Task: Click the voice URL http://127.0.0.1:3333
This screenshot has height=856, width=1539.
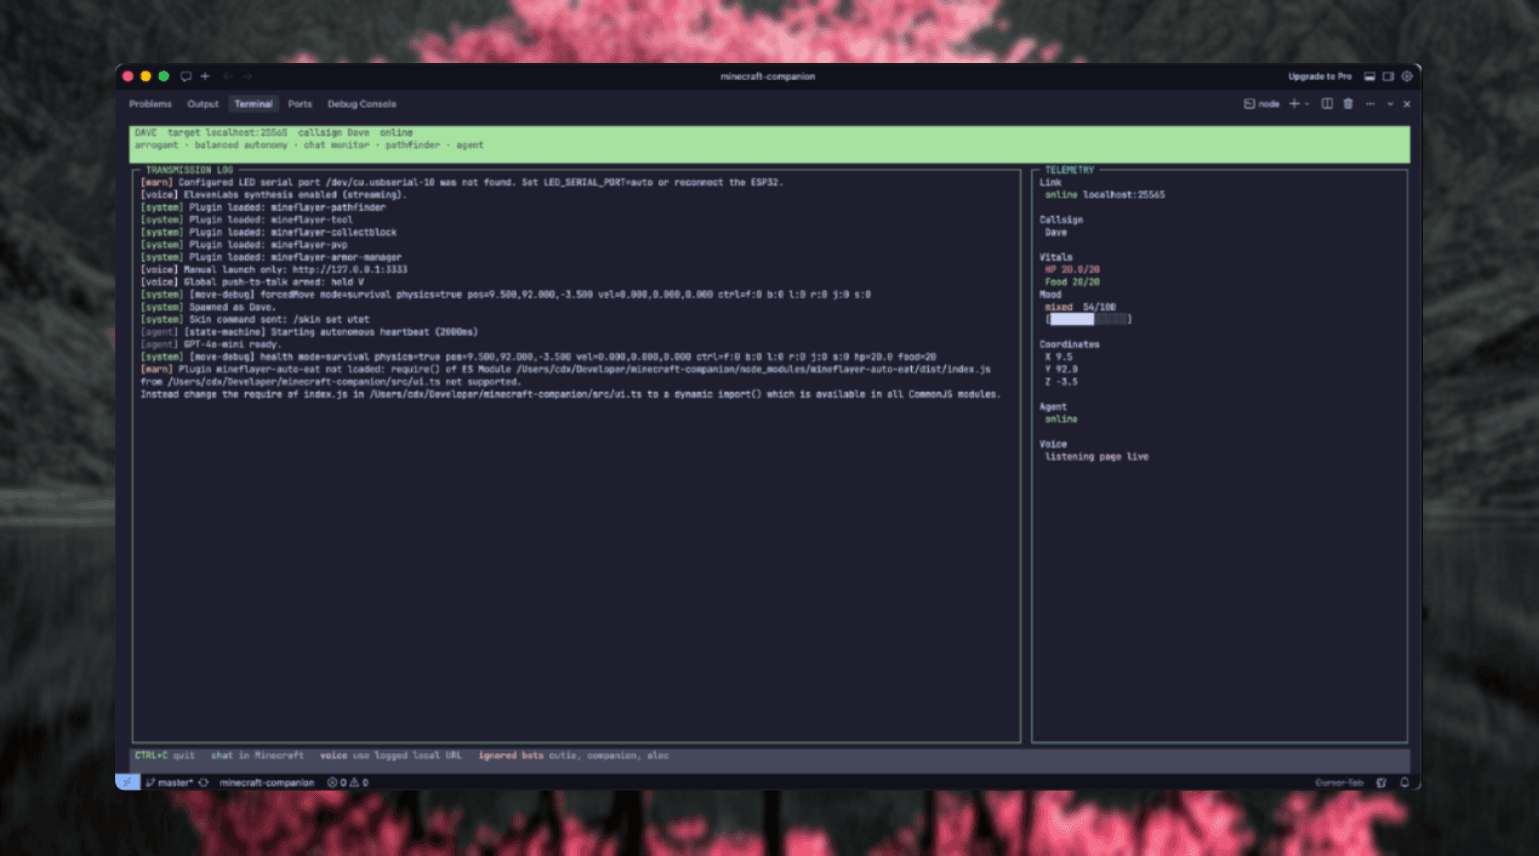Action: (x=350, y=269)
